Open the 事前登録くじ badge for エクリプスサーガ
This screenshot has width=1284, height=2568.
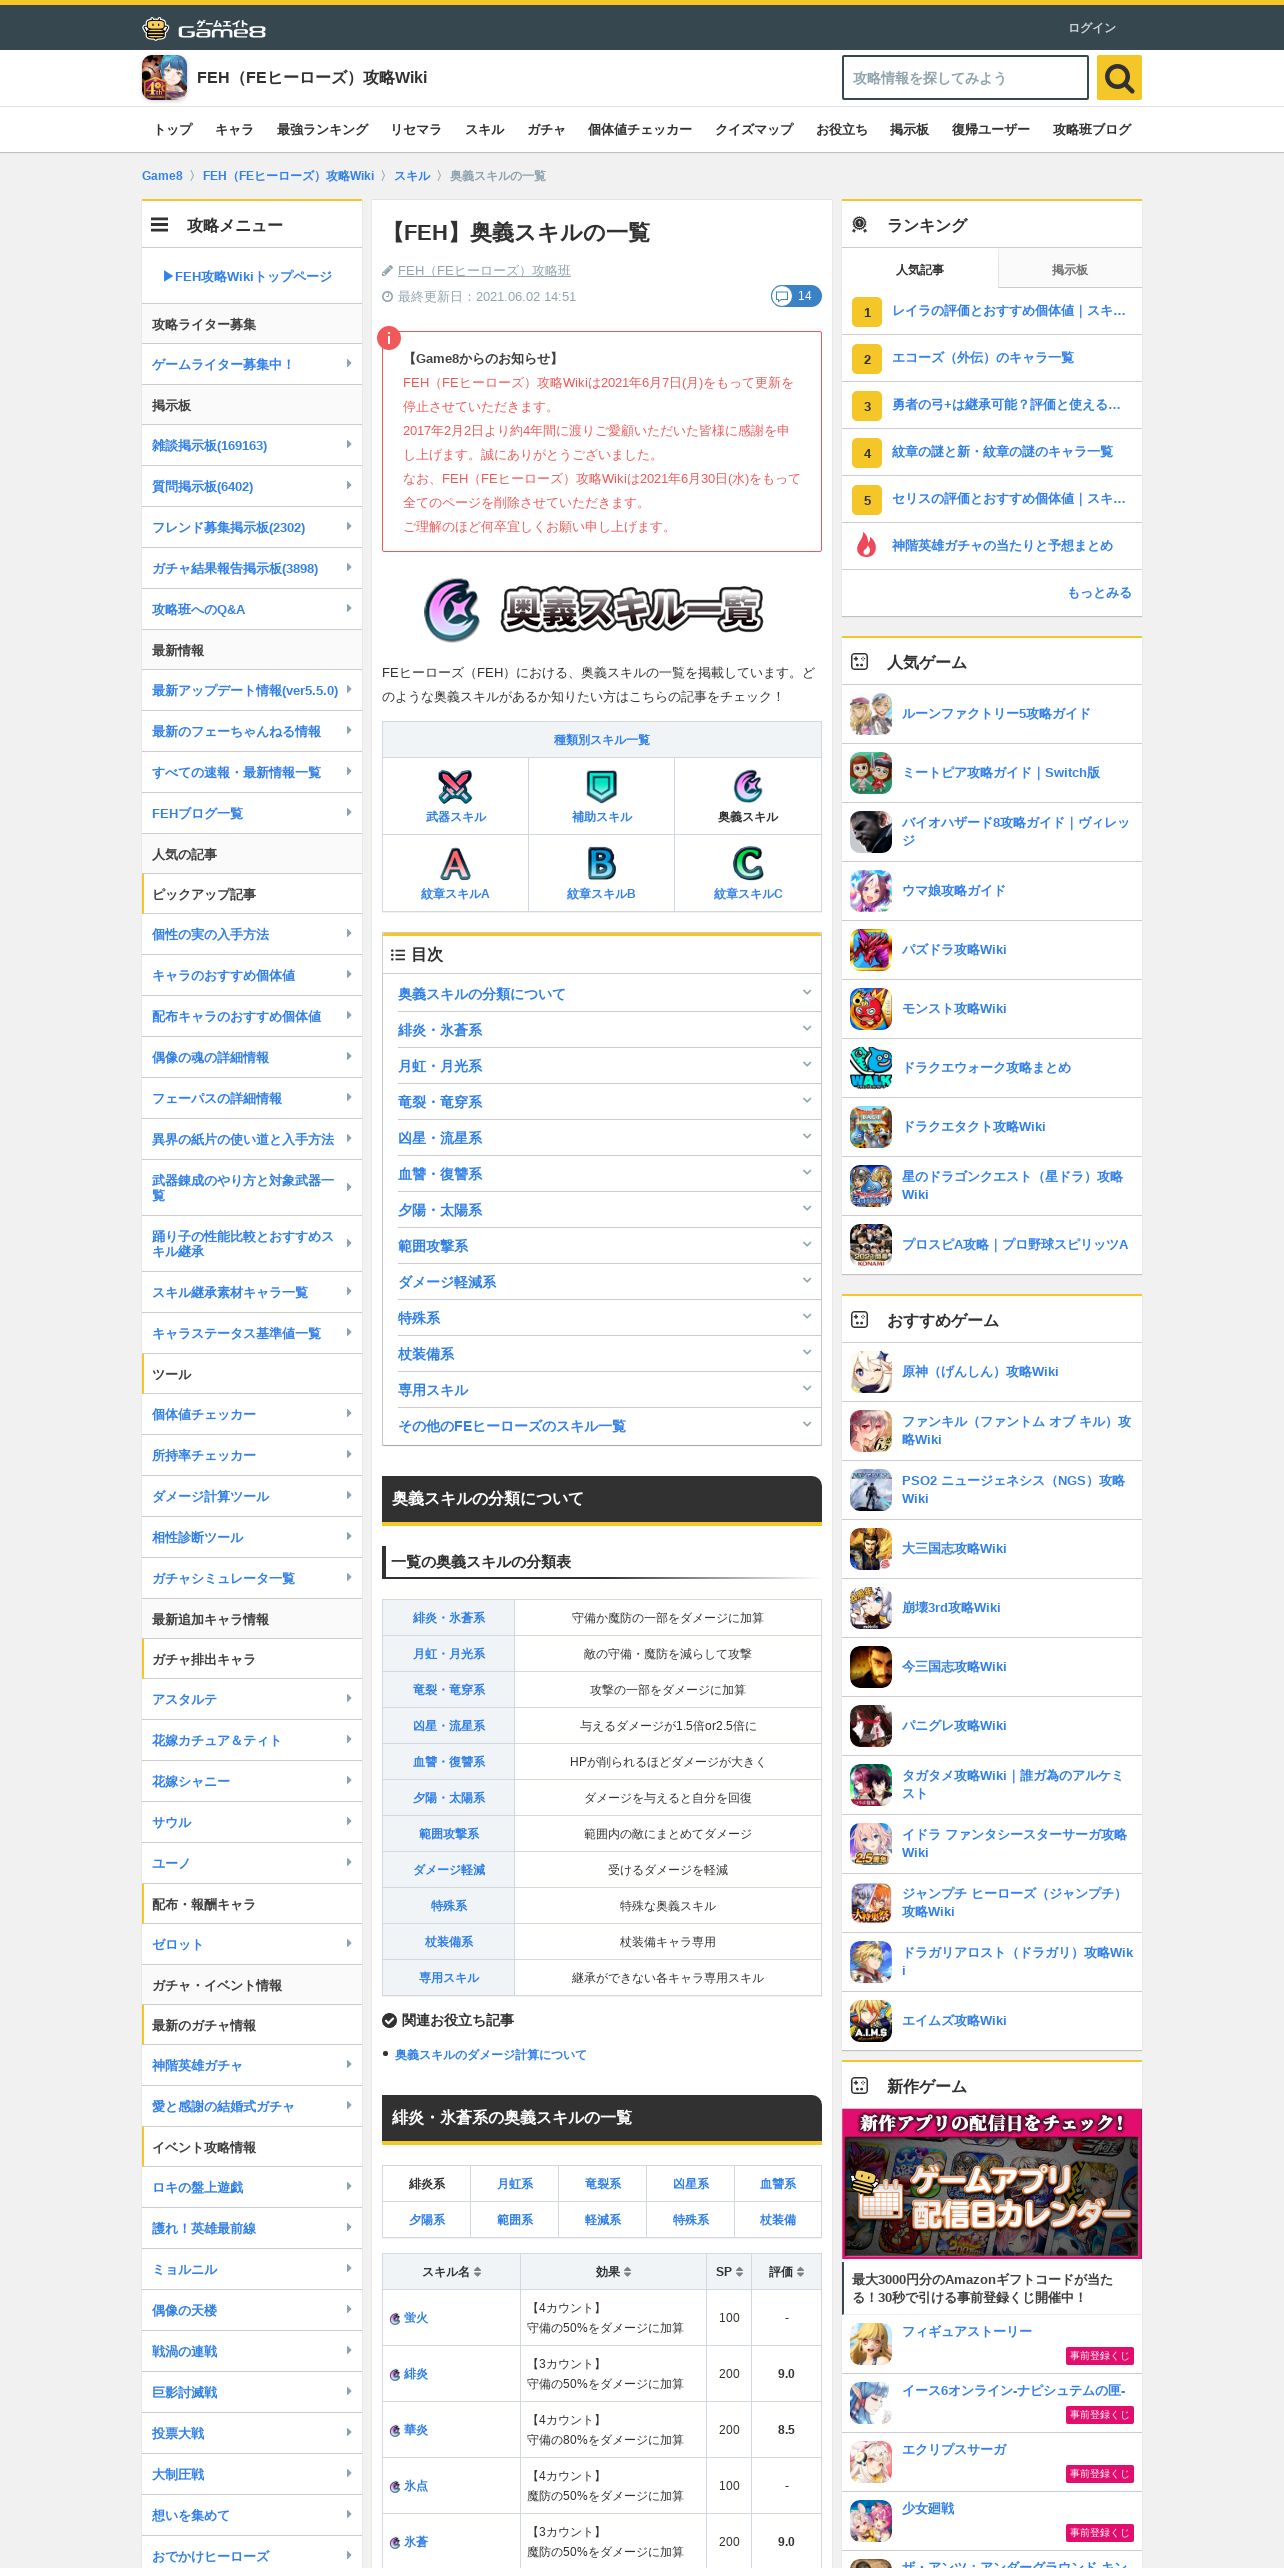pyautogui.click(x=1099, y=2473)
